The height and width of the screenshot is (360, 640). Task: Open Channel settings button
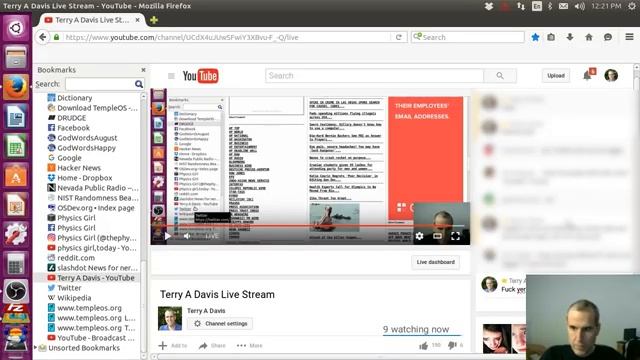[220, 324]
